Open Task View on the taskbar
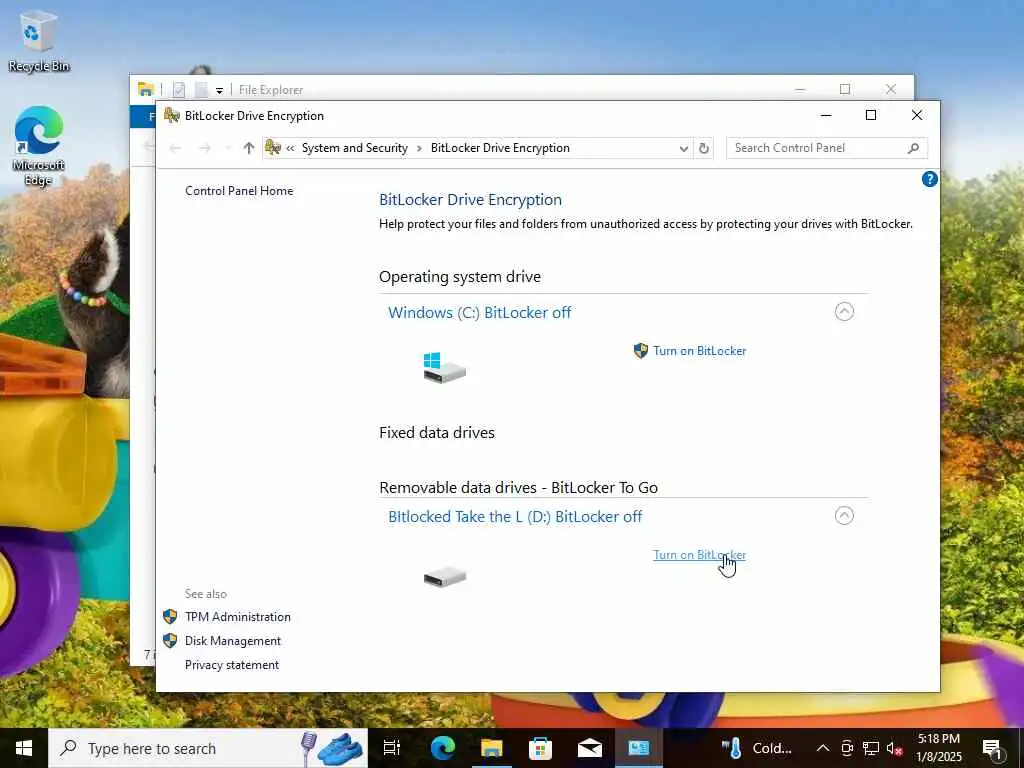Image resolution: width=1024 pixels, height=768 pixels. pos(392,748)
